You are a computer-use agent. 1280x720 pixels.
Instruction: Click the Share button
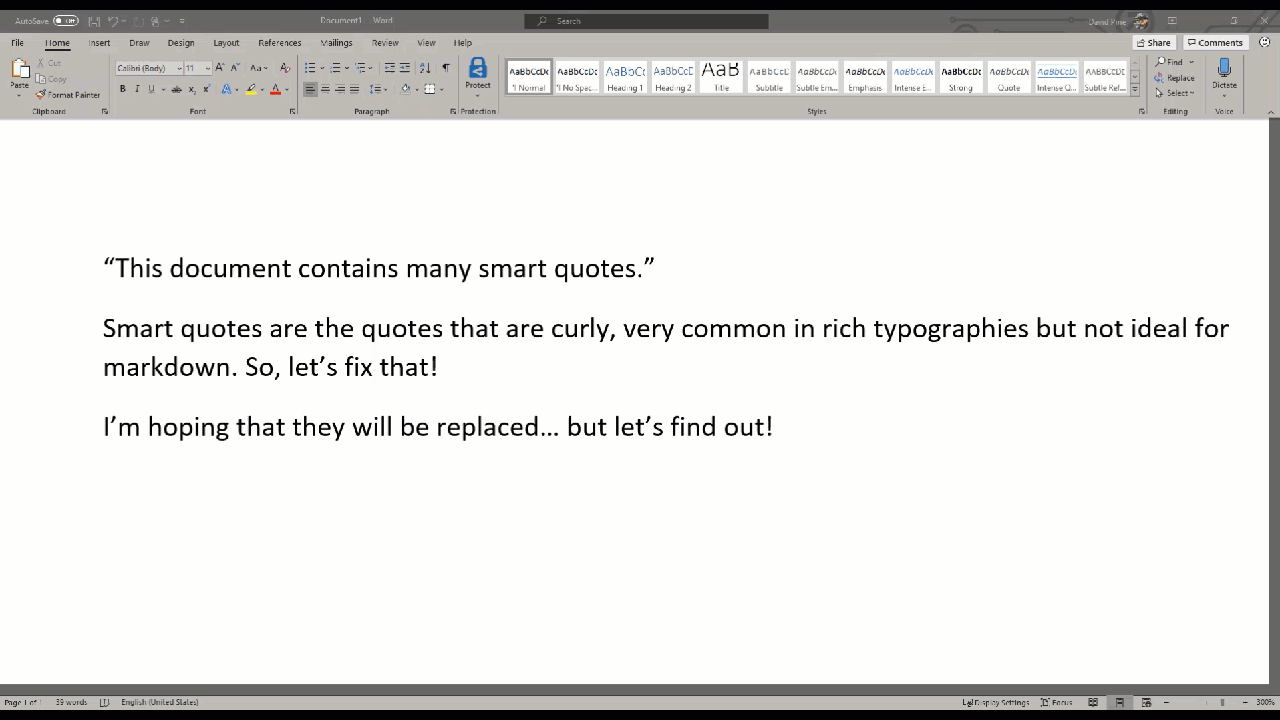[x=1153, y=42]
